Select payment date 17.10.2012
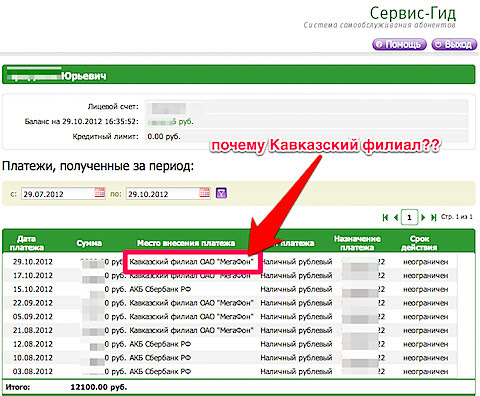 (x=33, y=275)
